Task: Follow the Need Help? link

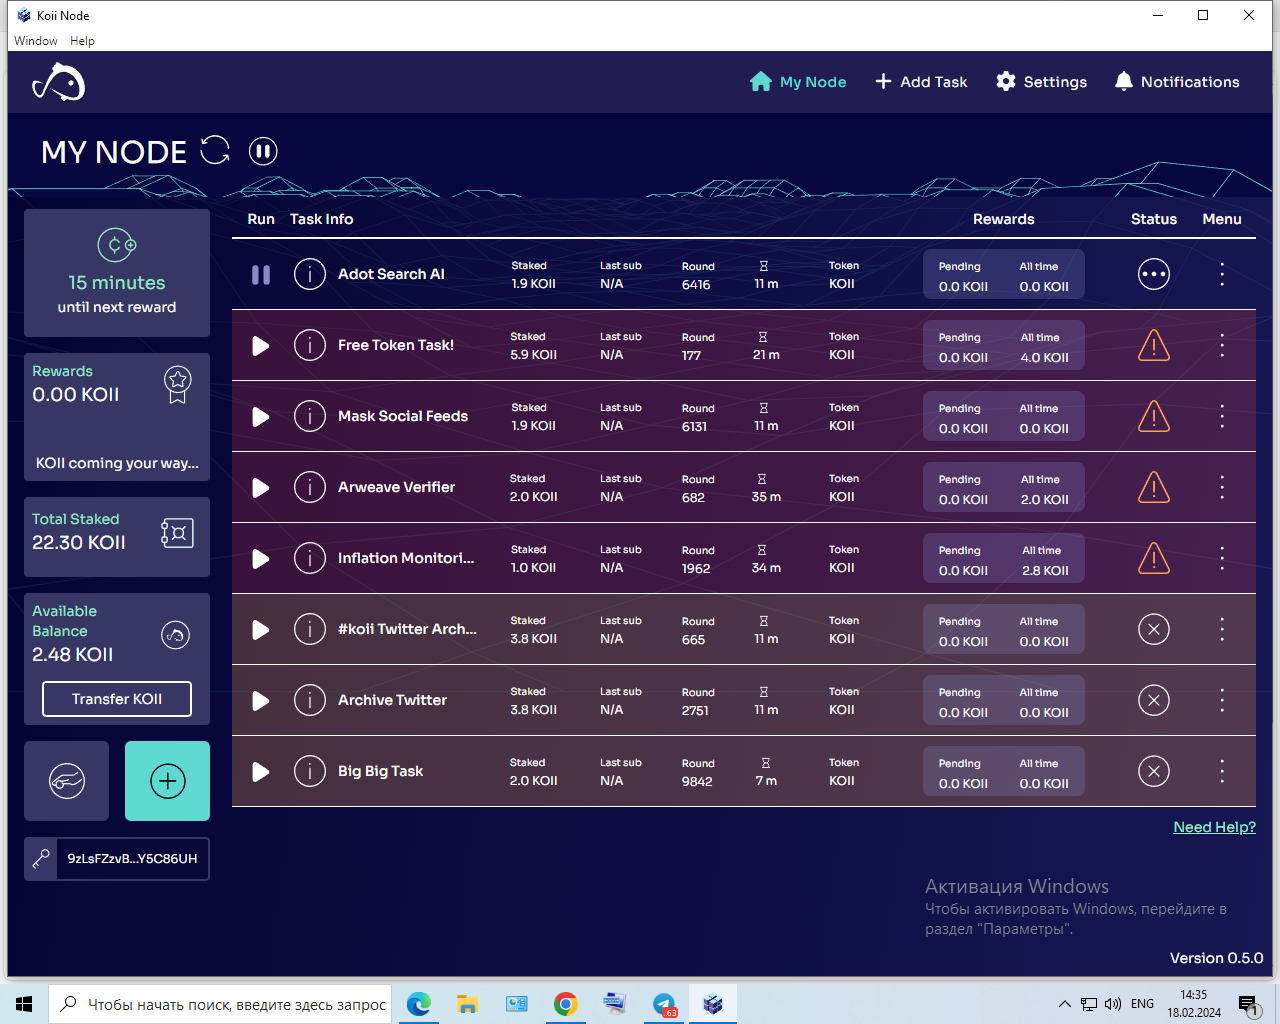Action: [1214, 827]
